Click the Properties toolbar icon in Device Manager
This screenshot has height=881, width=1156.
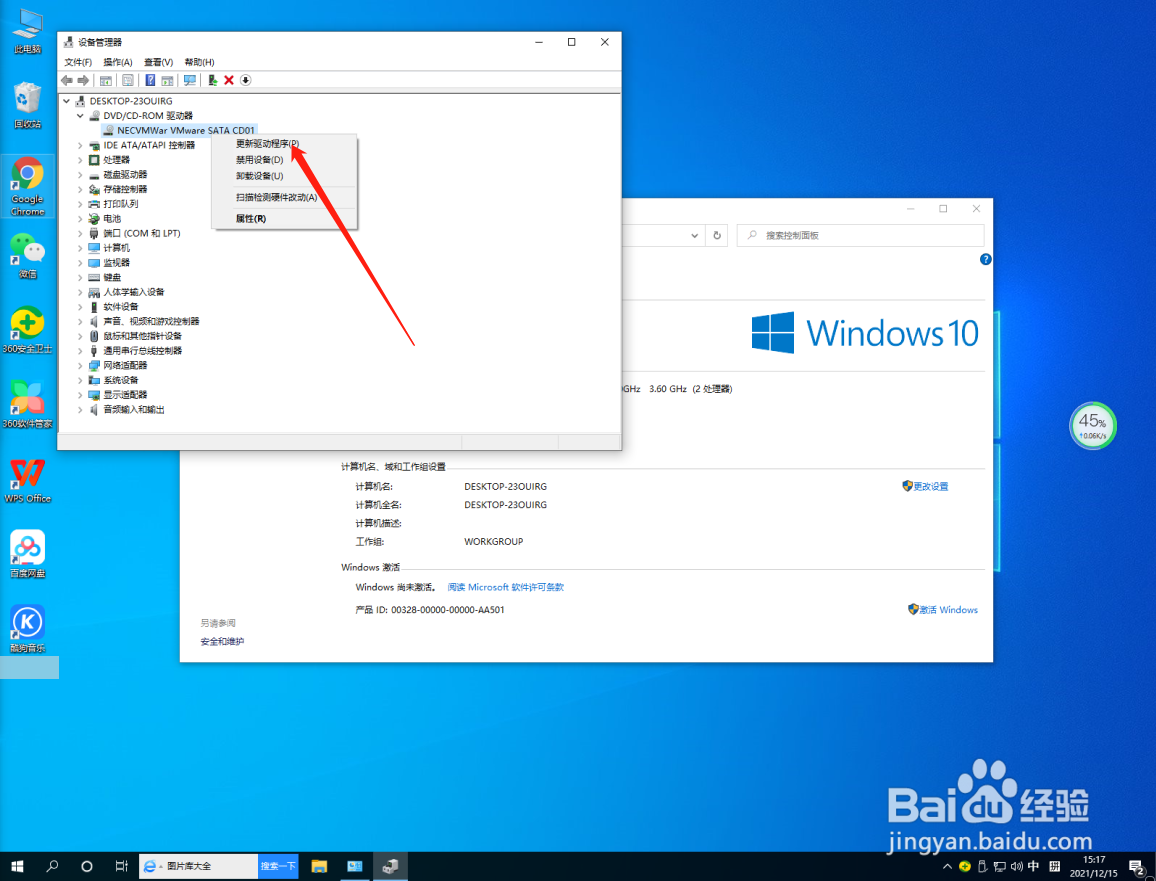pos(127,80)
